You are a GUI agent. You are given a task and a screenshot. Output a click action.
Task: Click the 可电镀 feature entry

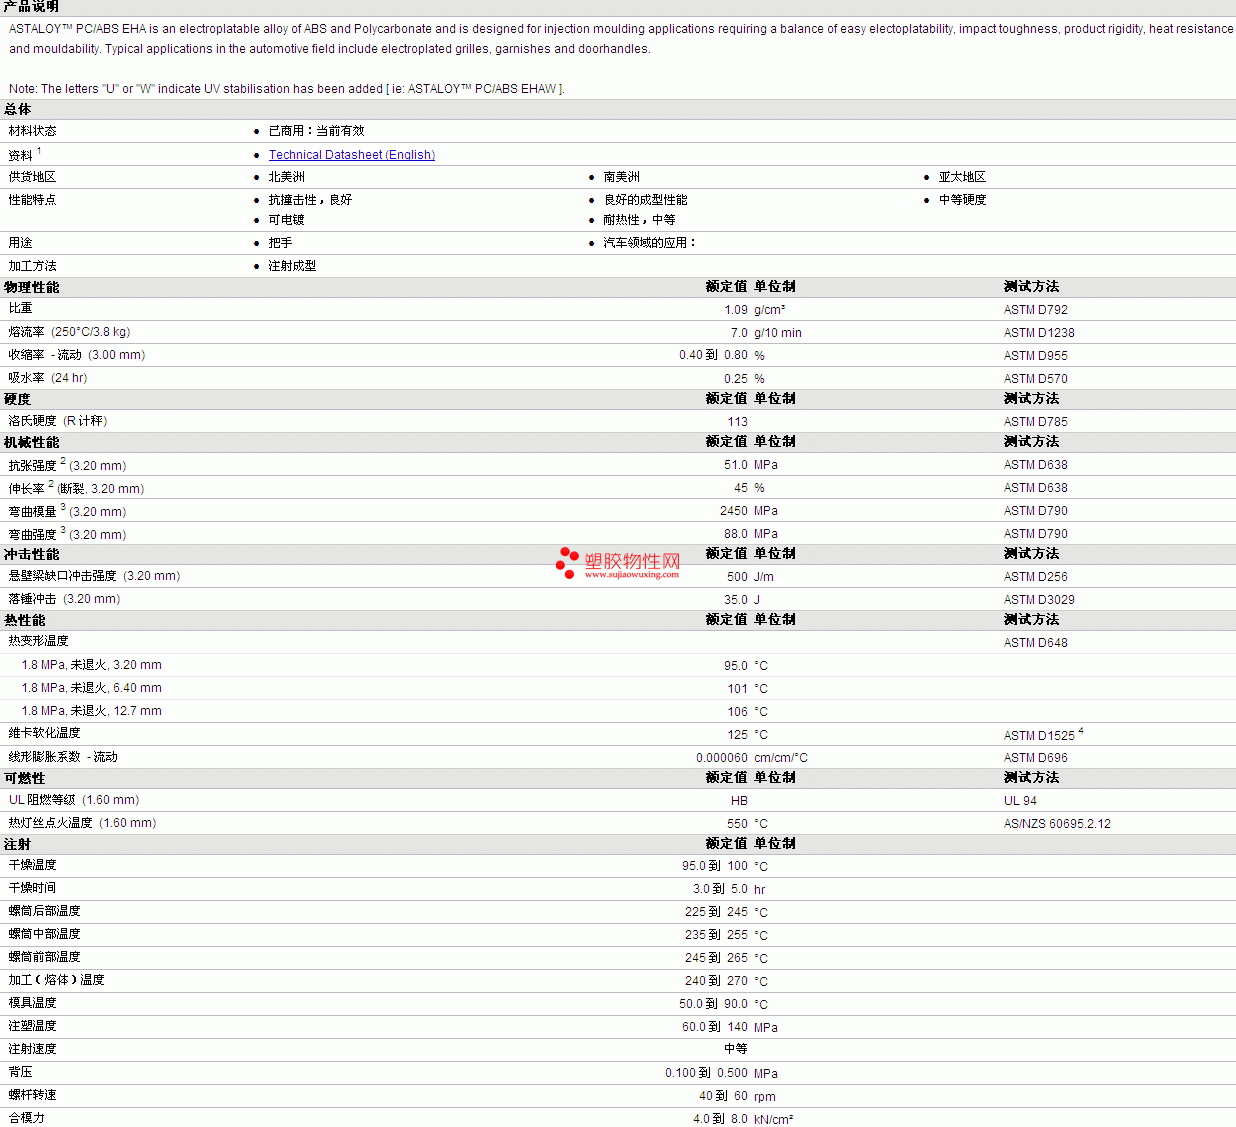[287, 220]
